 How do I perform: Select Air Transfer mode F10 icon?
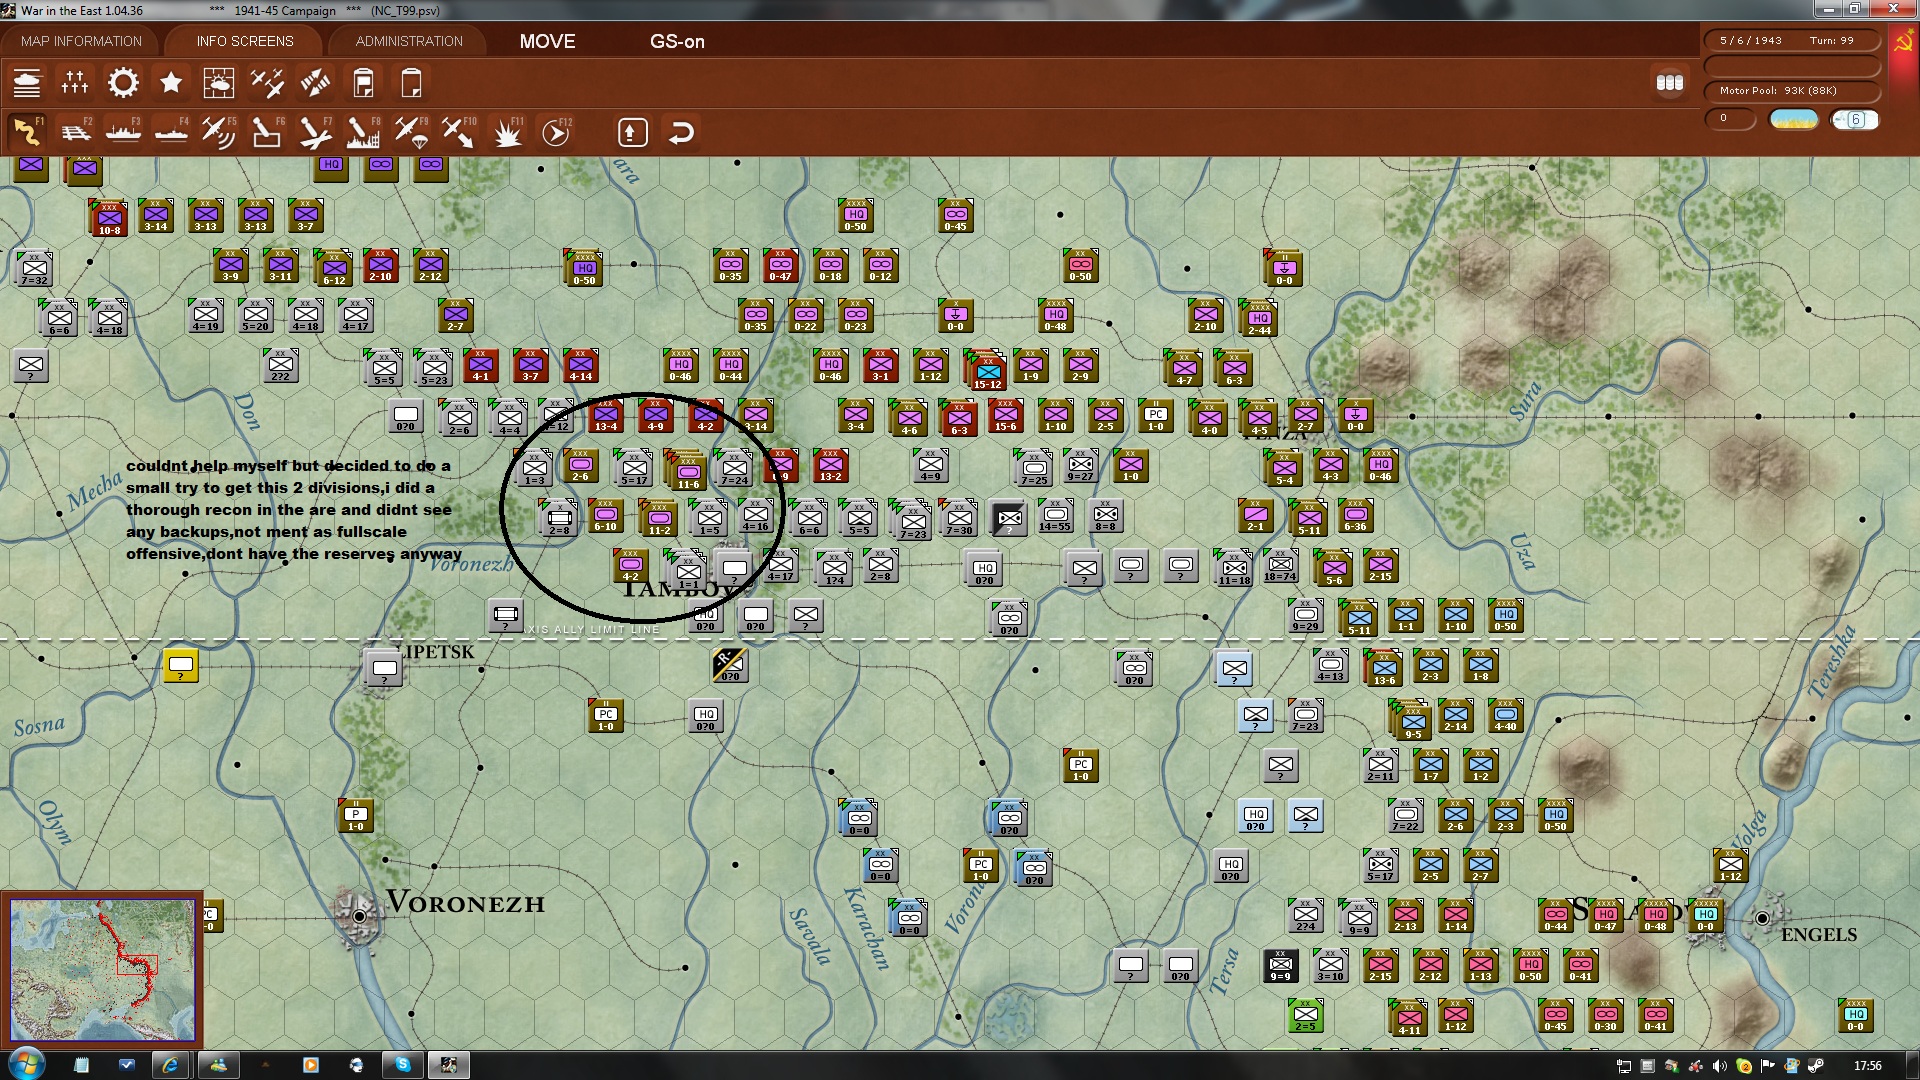tap(459, 132)
